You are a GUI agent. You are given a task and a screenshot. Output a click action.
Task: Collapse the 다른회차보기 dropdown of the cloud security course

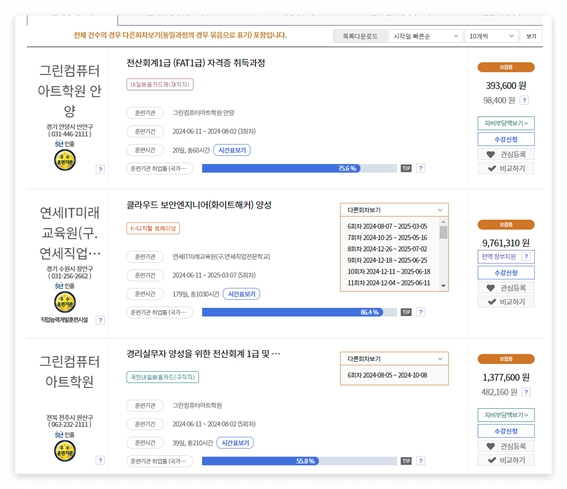click(x=394, y=210)
